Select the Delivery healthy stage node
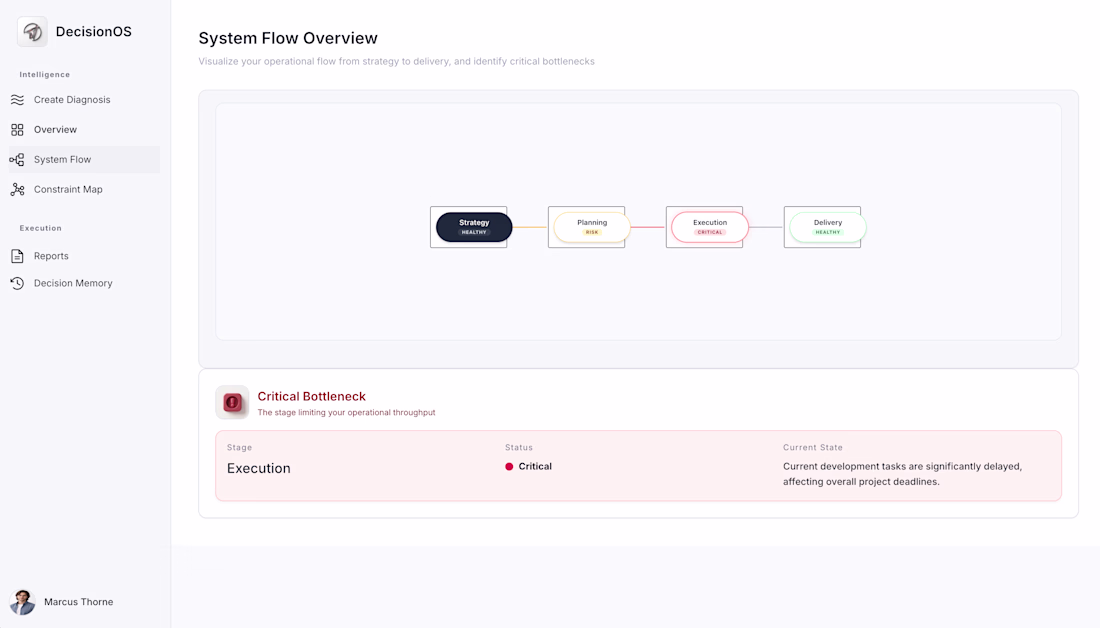Viewport: 1100px width, 628px height. click(828, 227)
